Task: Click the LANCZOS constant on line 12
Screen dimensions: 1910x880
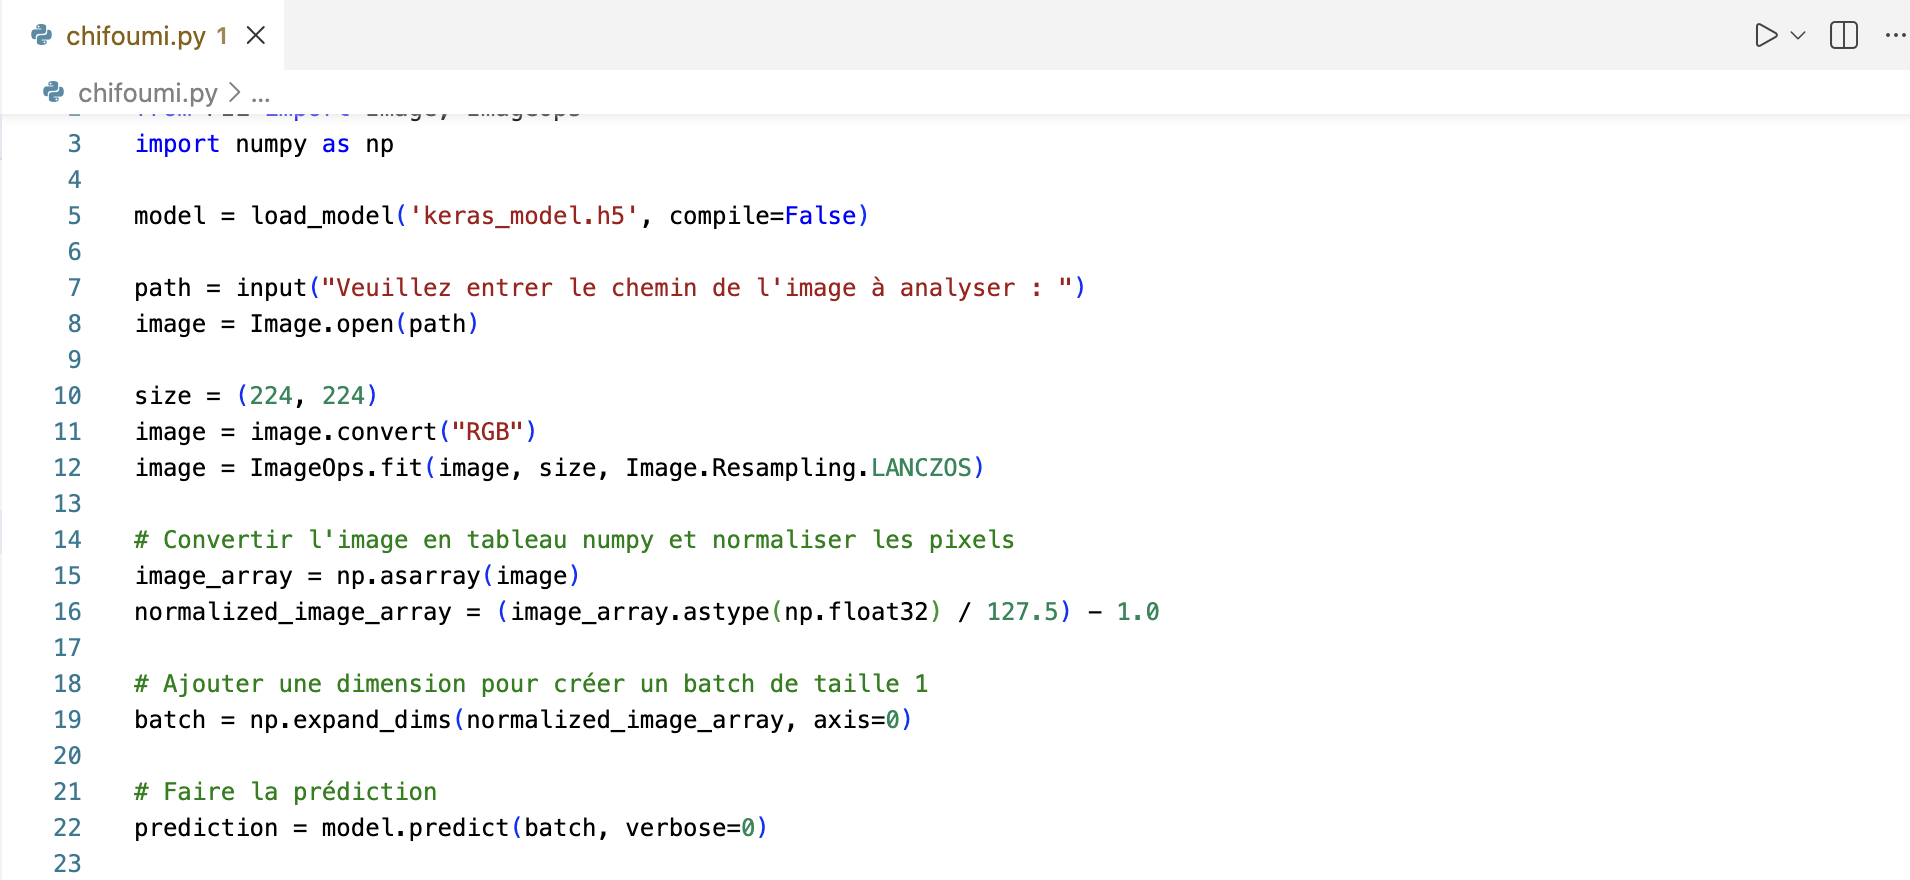Action: pyautogui.click(x=921, y=468)
